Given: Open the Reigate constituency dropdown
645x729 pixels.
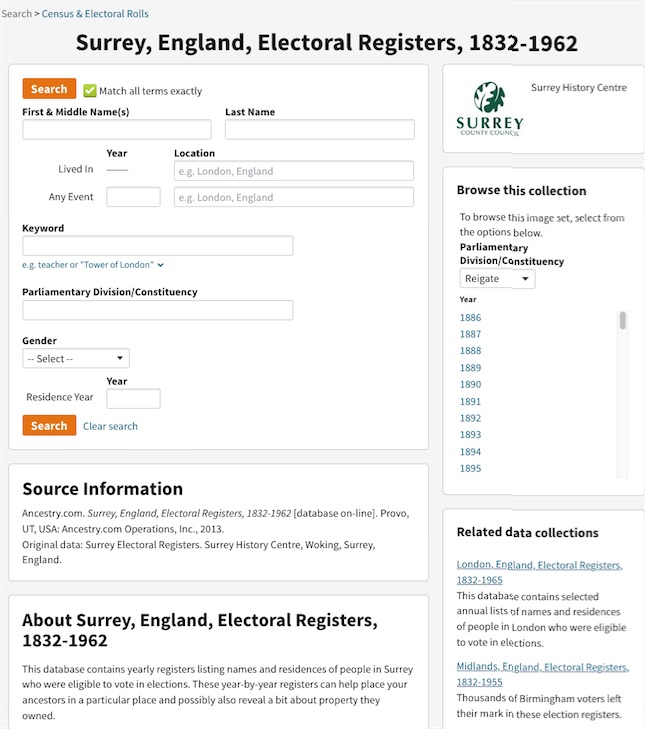Looking at the screenshot, I should pyautogui.click(x=497, y=278).
